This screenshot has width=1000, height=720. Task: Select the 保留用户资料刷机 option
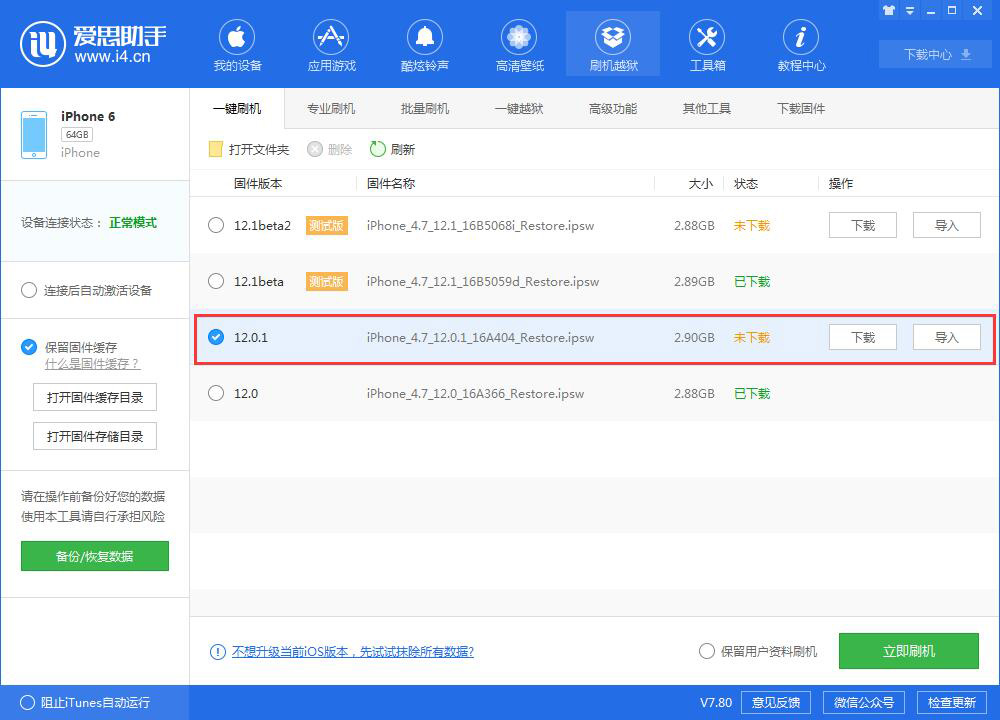(707, 651)
